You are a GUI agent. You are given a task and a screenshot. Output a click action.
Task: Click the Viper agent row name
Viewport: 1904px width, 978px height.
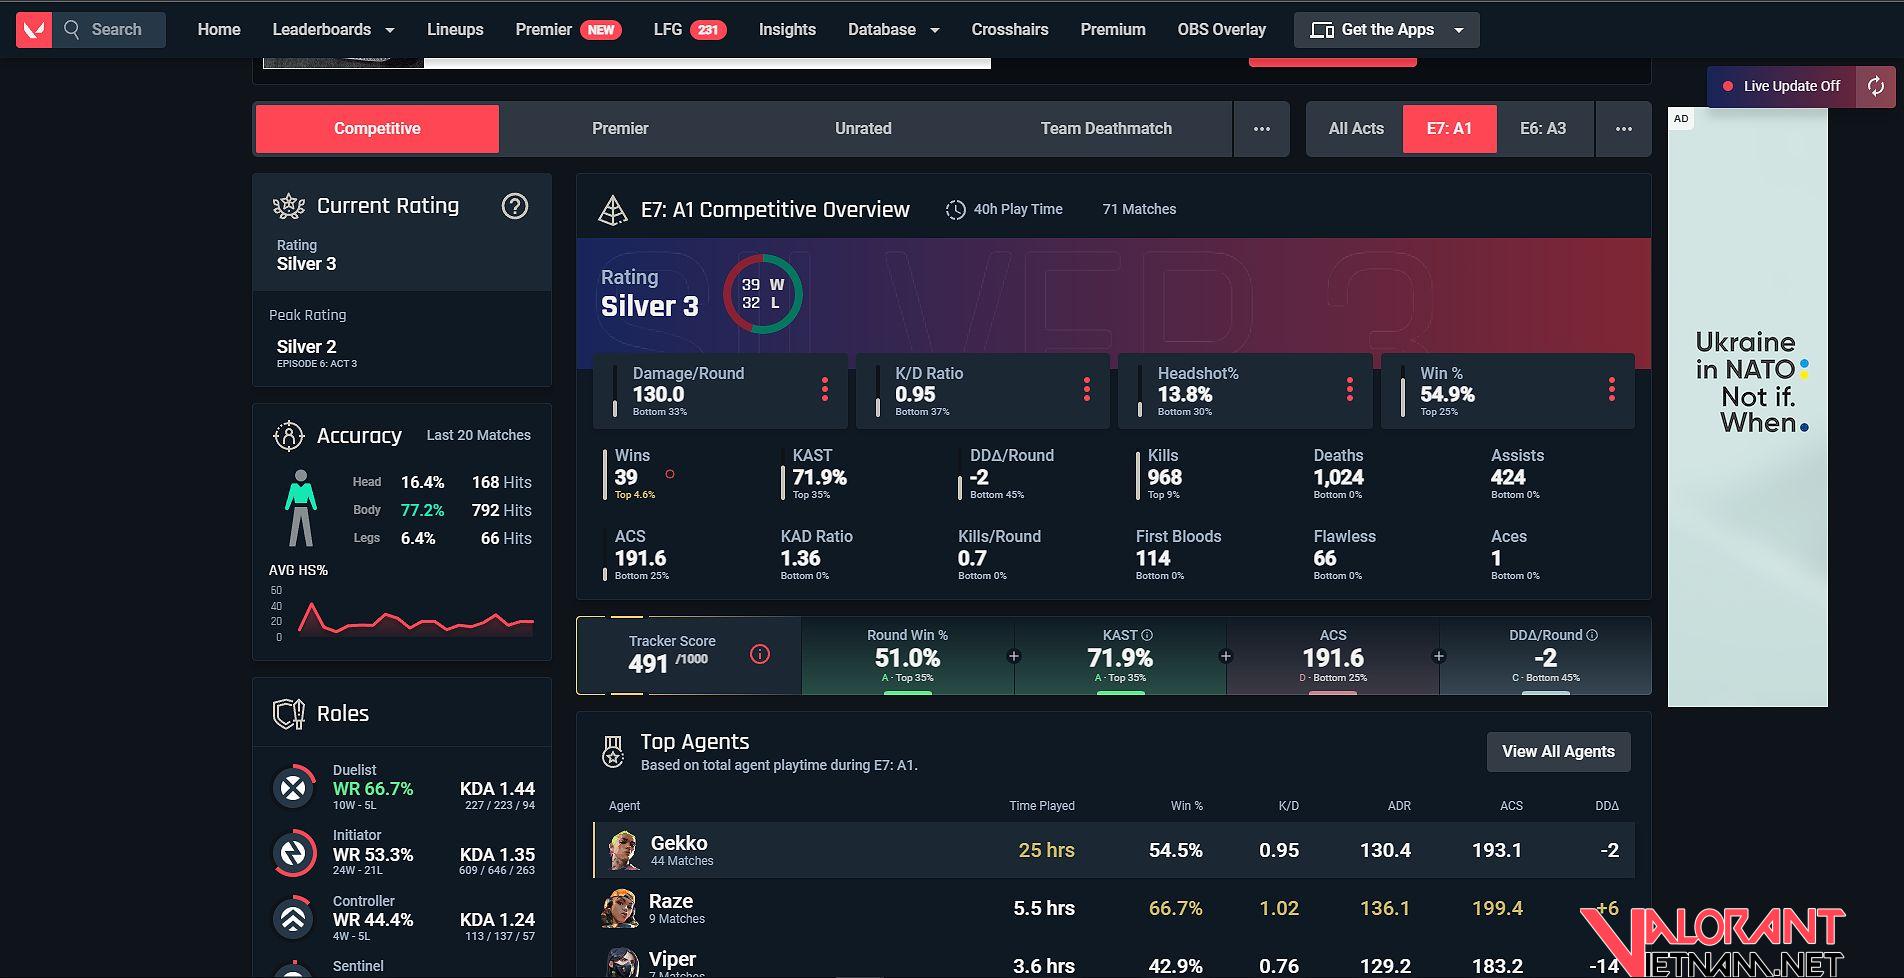click(x=672, y=959)
